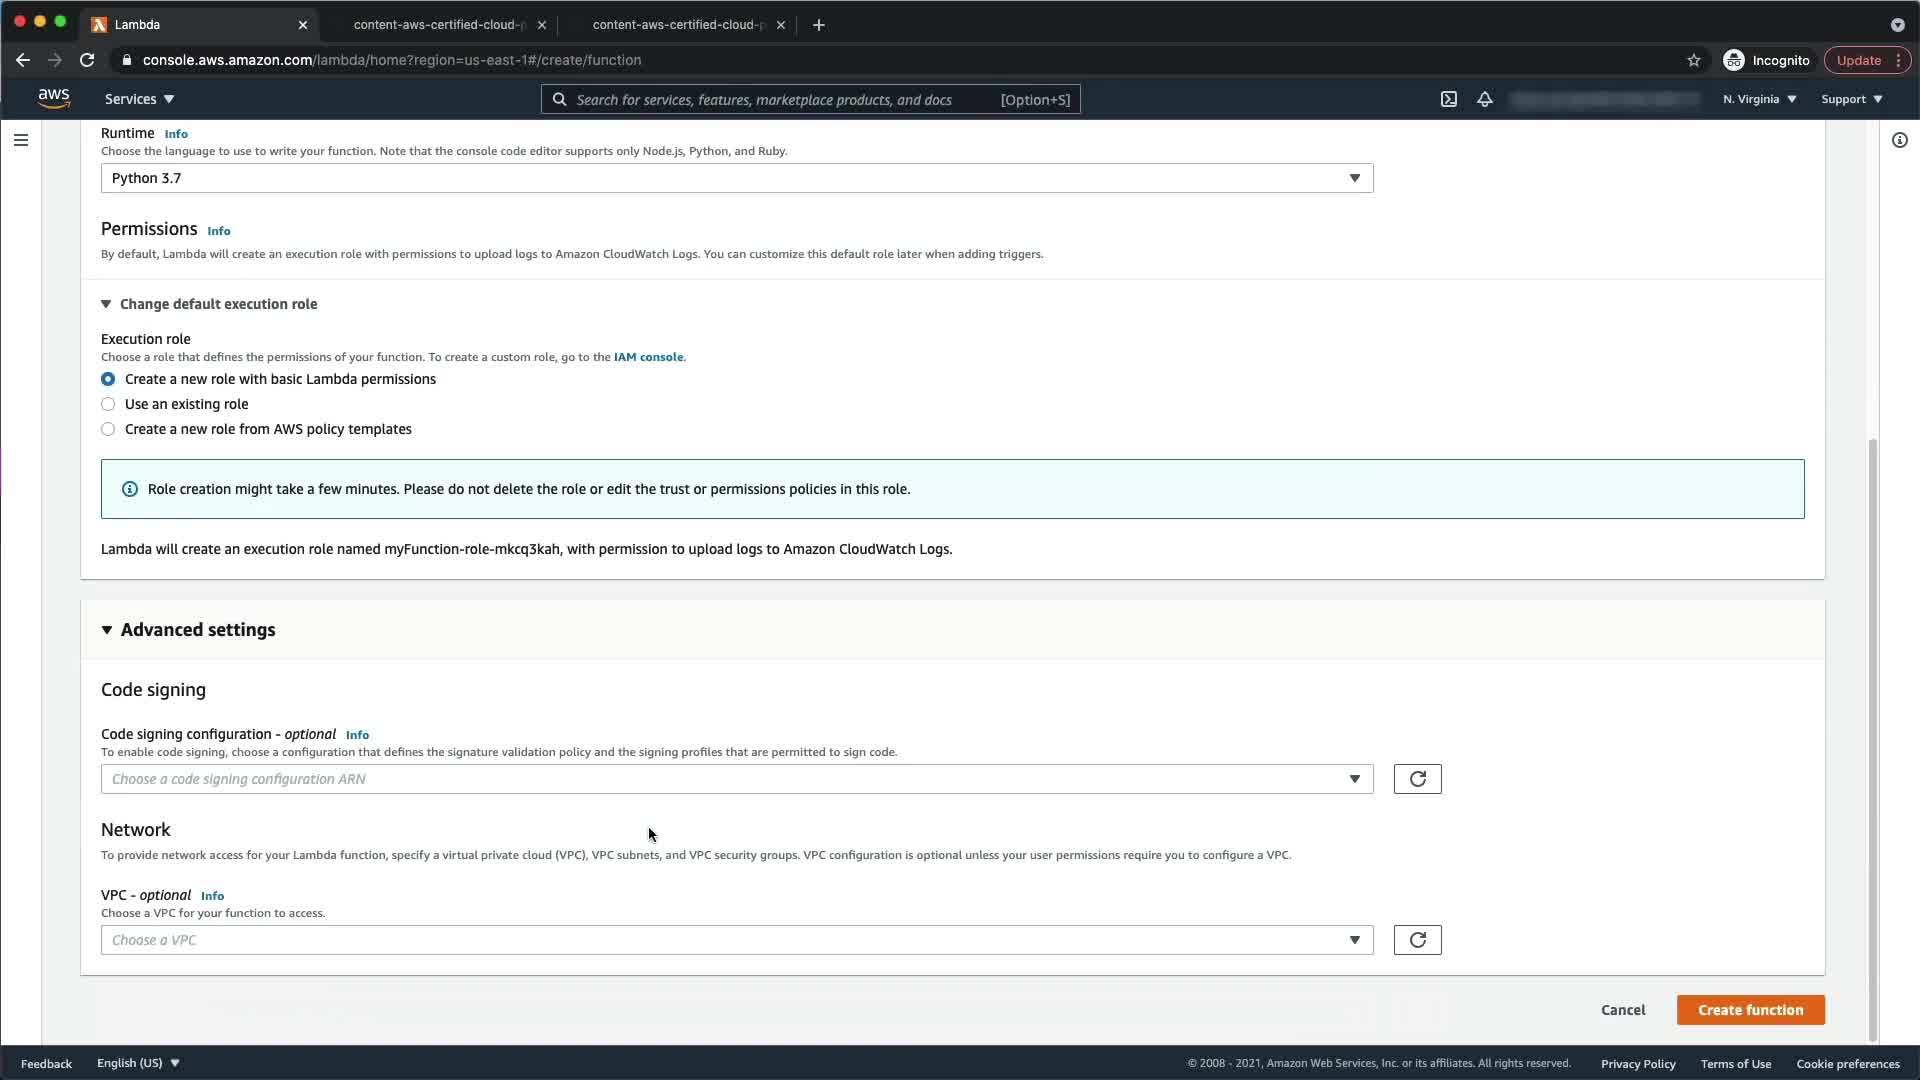Open the IAM console link
Viewport: 1920px width, 1080px height.
(x=648, y=357)
